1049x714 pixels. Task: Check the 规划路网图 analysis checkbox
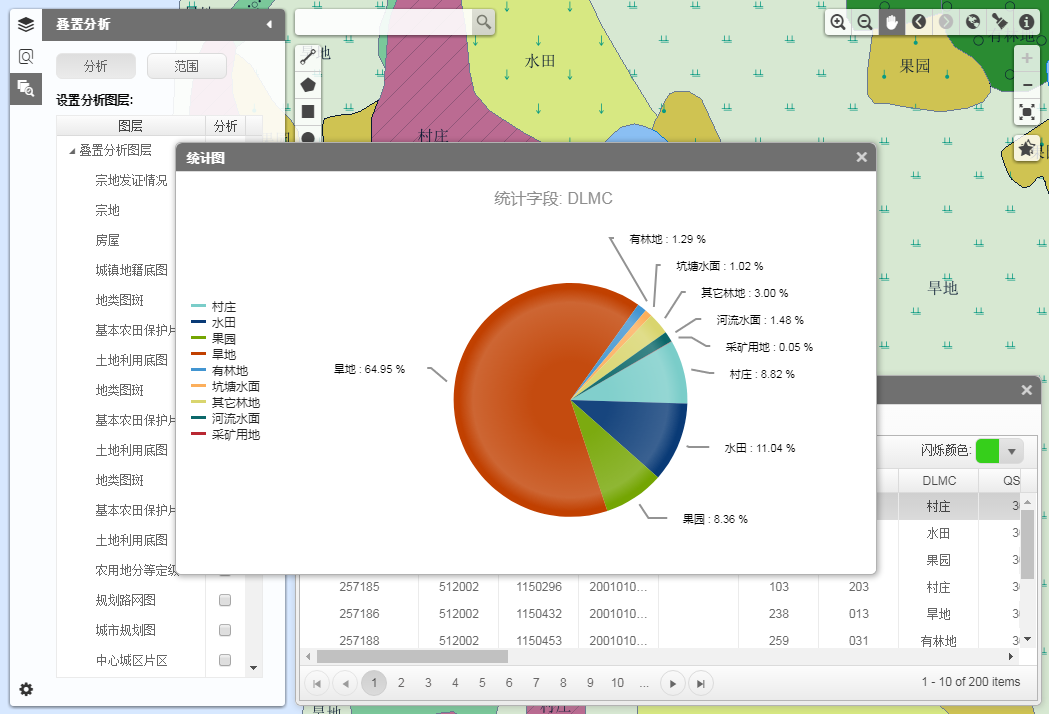[225, 600]
